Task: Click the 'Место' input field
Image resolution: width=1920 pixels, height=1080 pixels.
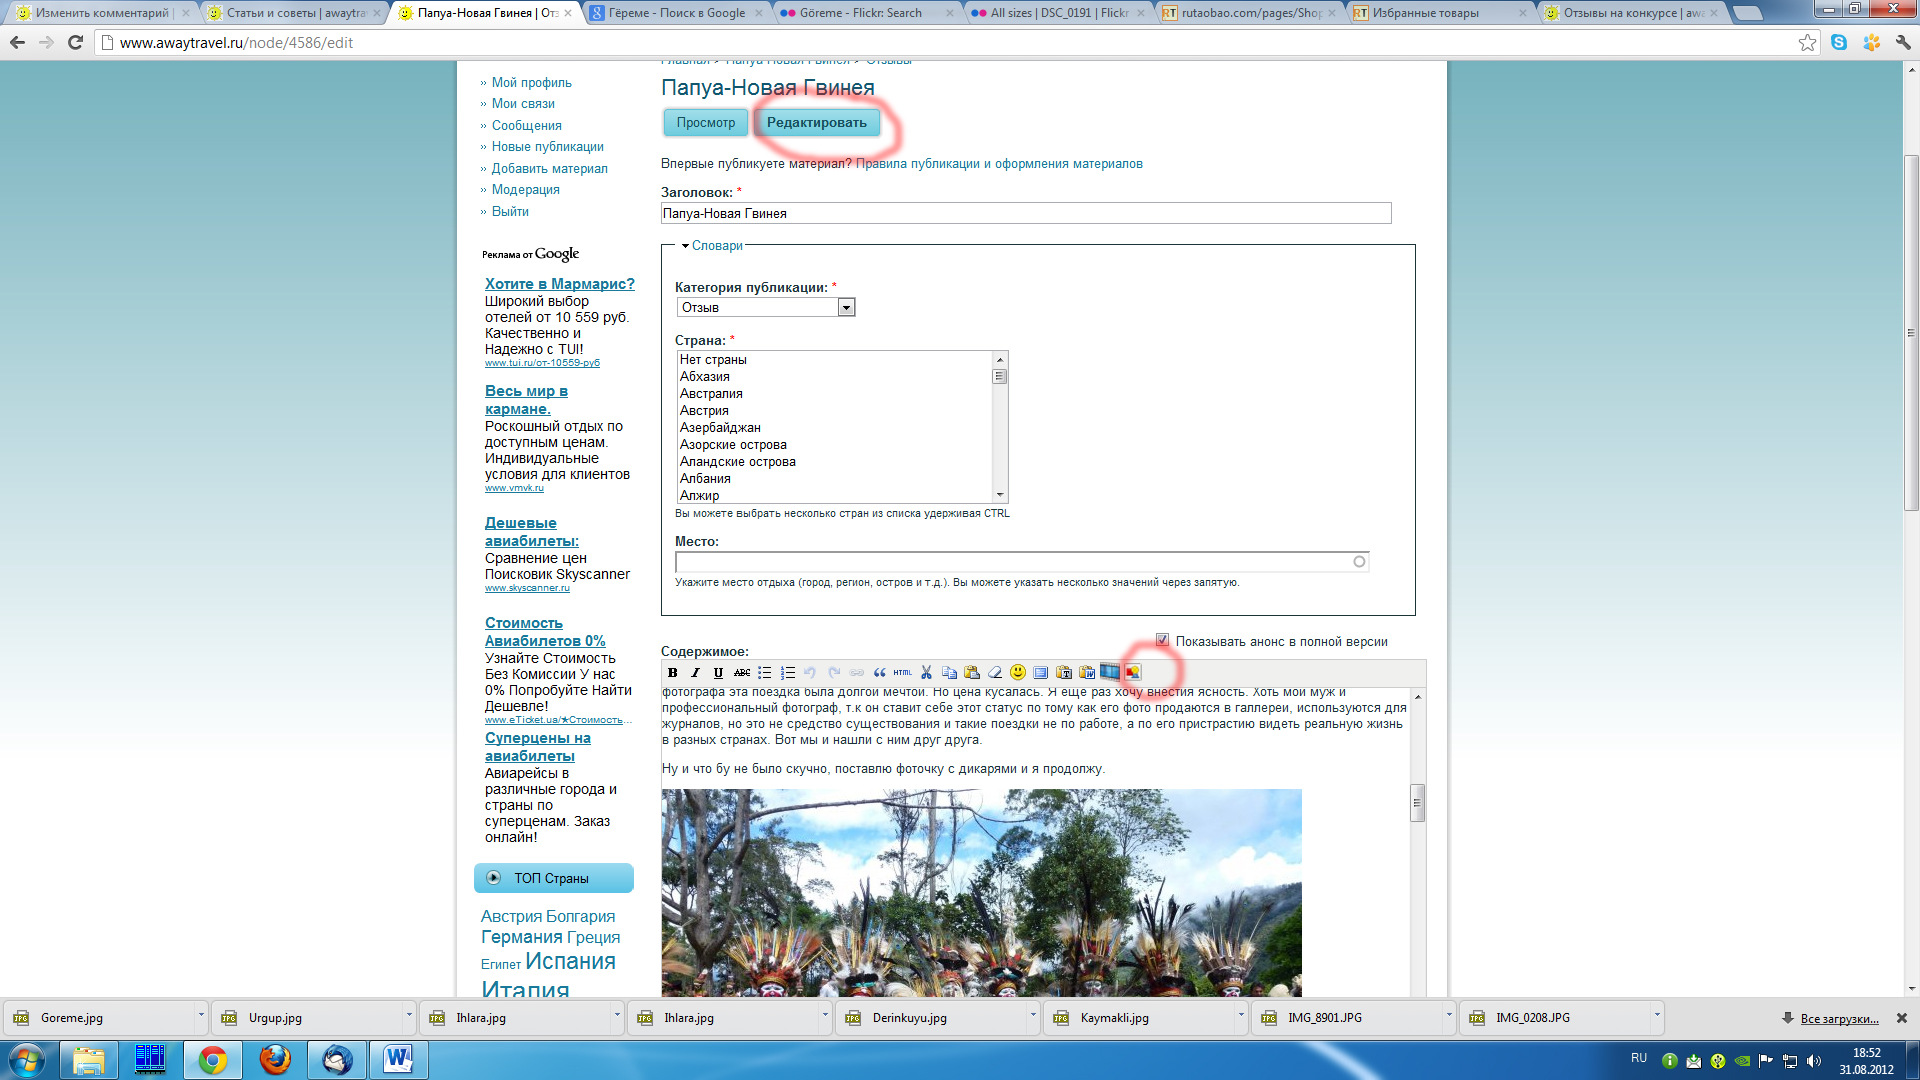Action: (1022, 561)
